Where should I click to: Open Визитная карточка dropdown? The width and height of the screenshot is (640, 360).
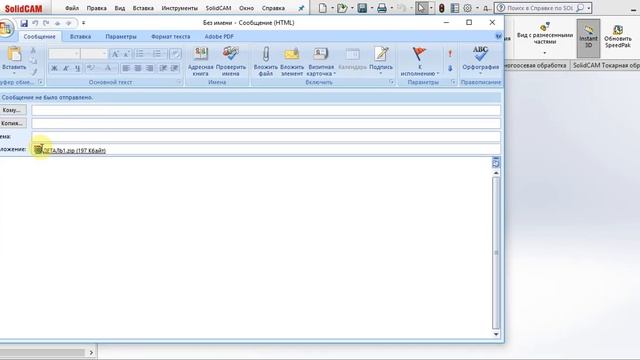tap(321, 61)
